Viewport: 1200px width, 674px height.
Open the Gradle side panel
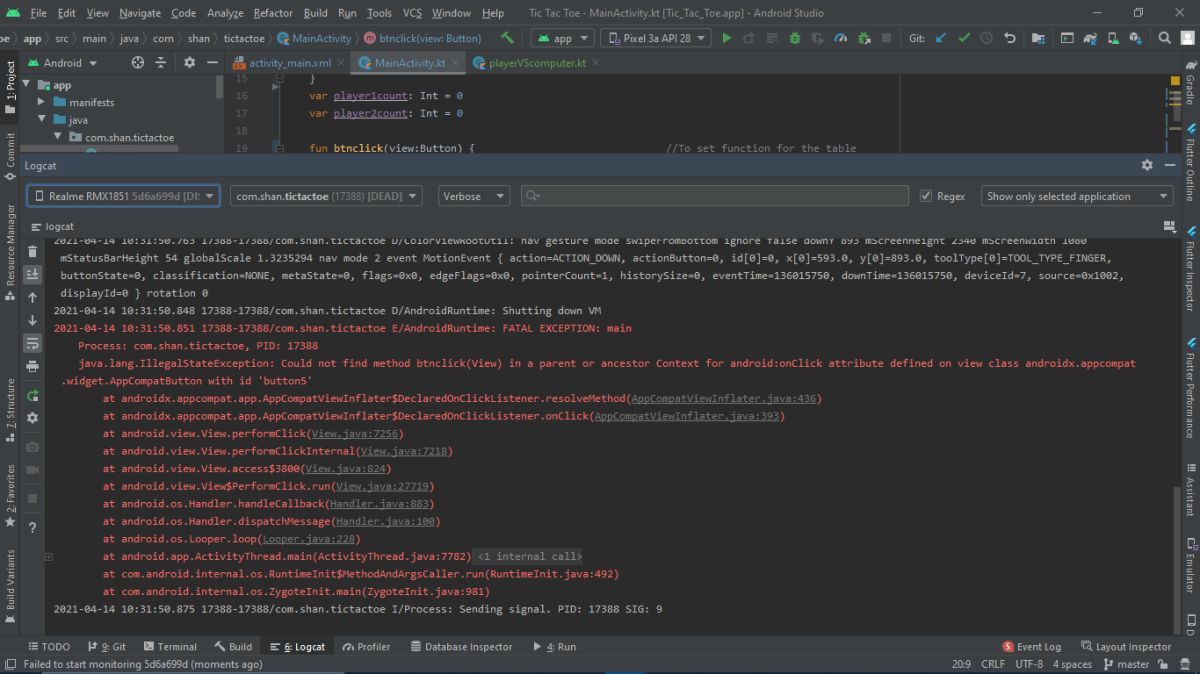pyautogui.click(x=1190, y=84)
